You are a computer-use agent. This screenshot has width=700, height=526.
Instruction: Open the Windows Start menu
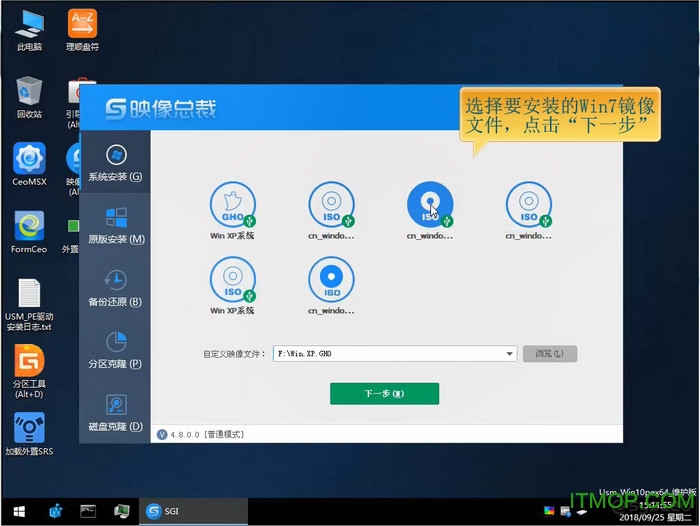click(17, 511)
